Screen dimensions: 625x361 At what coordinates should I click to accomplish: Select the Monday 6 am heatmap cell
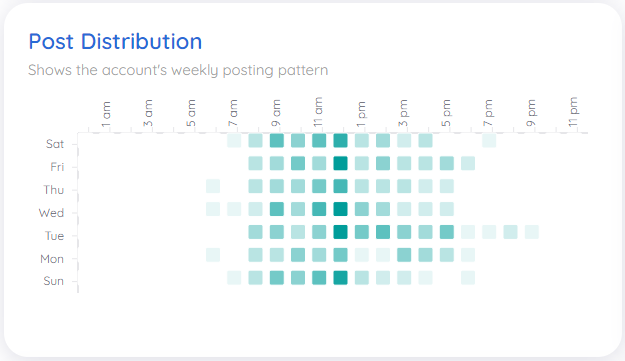pyautogui.click(x=213, y=255)
